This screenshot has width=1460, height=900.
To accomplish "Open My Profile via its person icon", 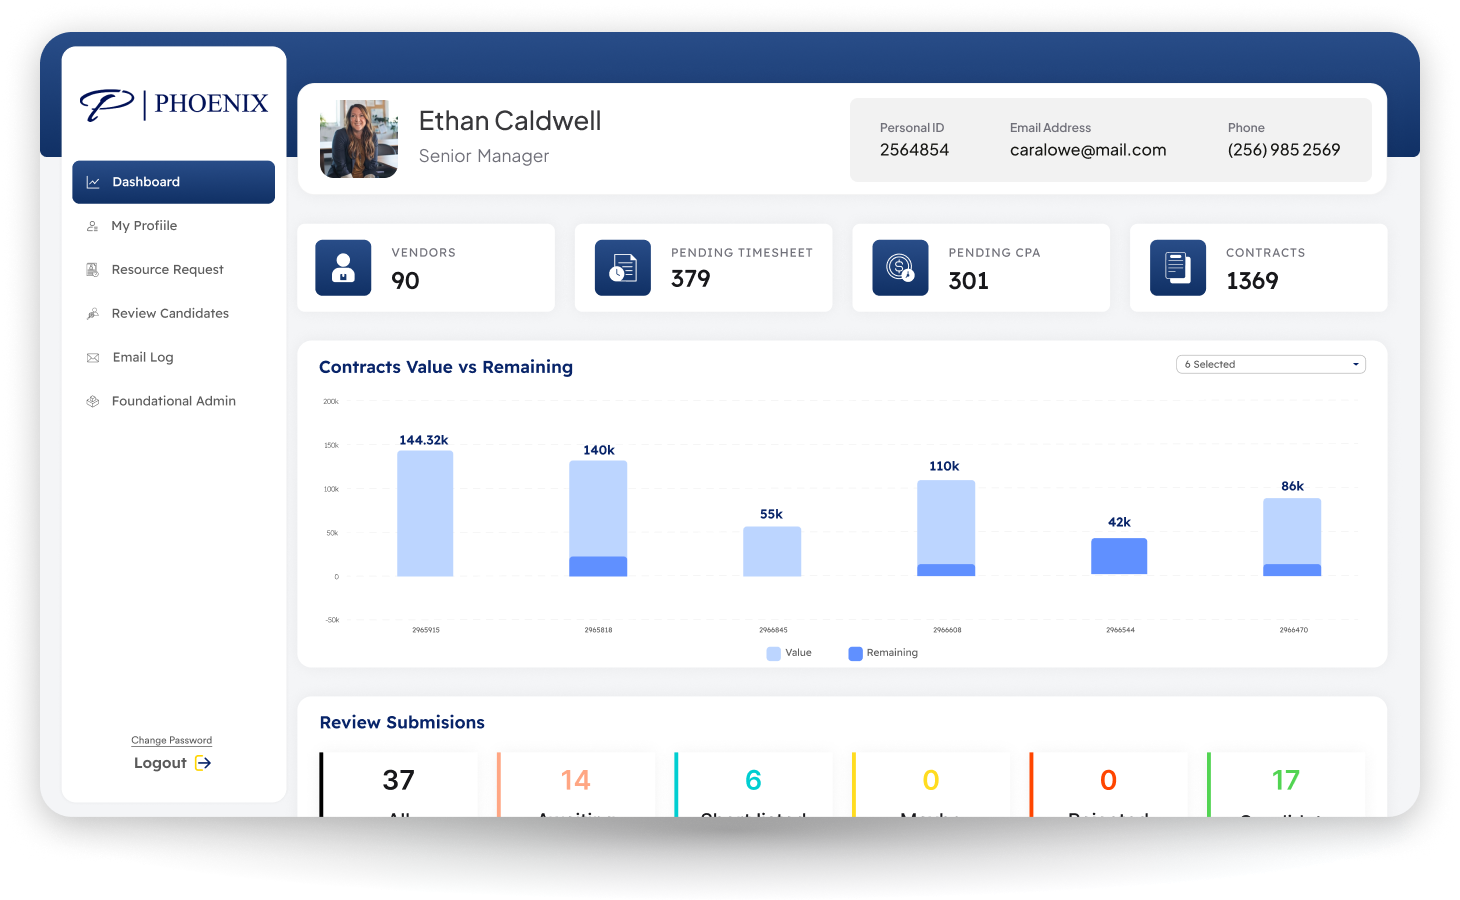I will (x=93, y=225).
